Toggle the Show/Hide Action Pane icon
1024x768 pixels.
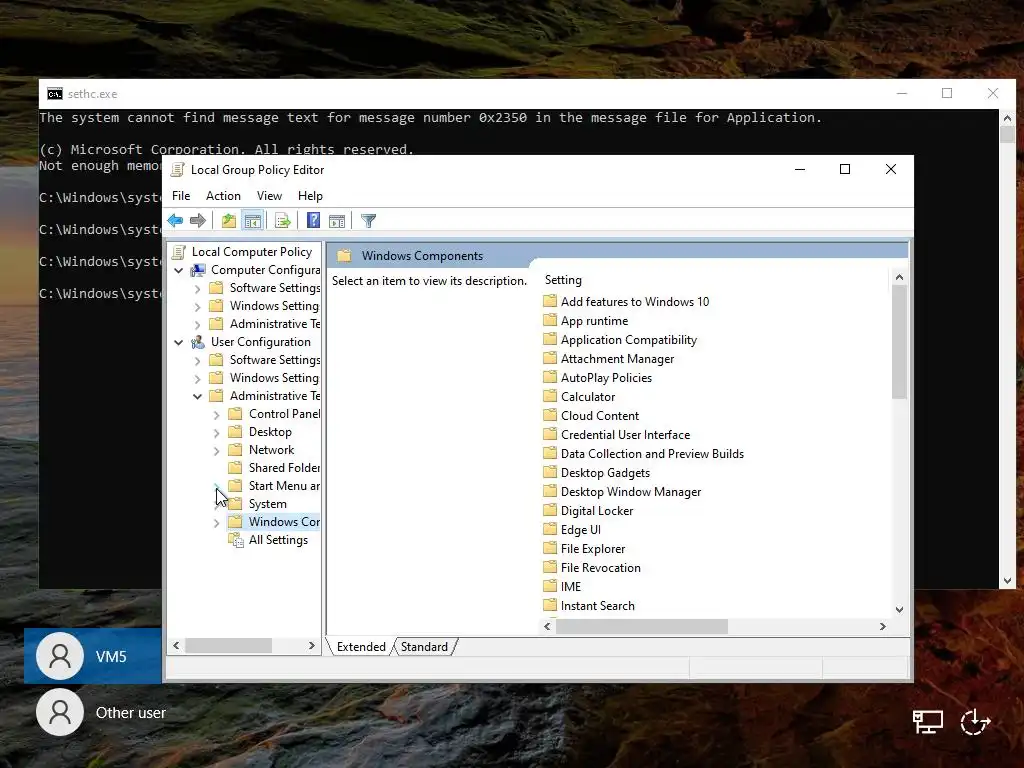(337, 221)
